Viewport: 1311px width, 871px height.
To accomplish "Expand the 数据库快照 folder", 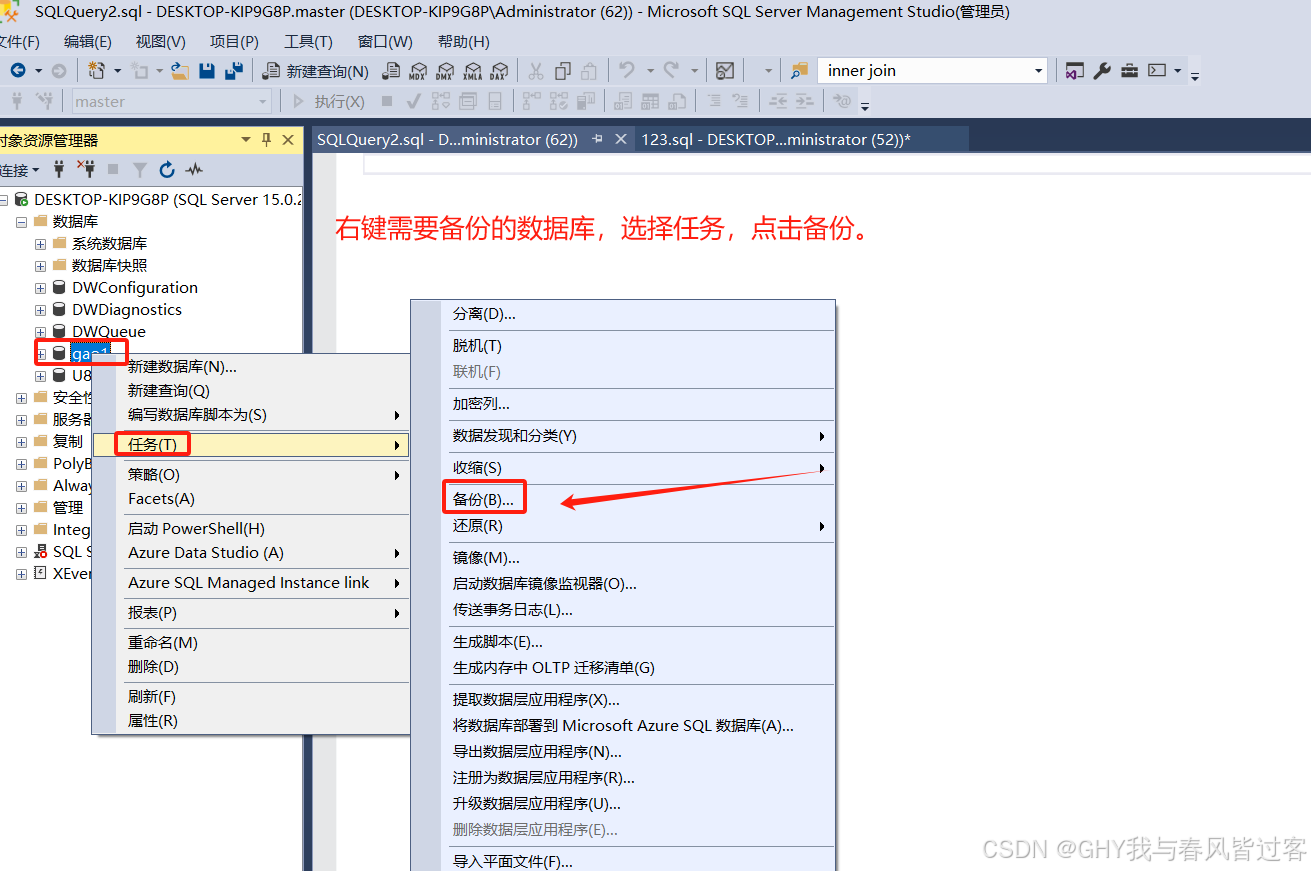I will click(40, 266).
